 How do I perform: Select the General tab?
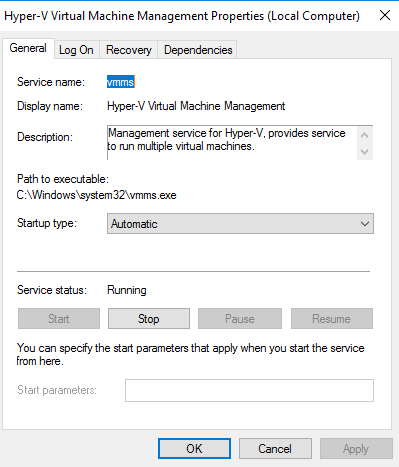click(x=28, y=49)
